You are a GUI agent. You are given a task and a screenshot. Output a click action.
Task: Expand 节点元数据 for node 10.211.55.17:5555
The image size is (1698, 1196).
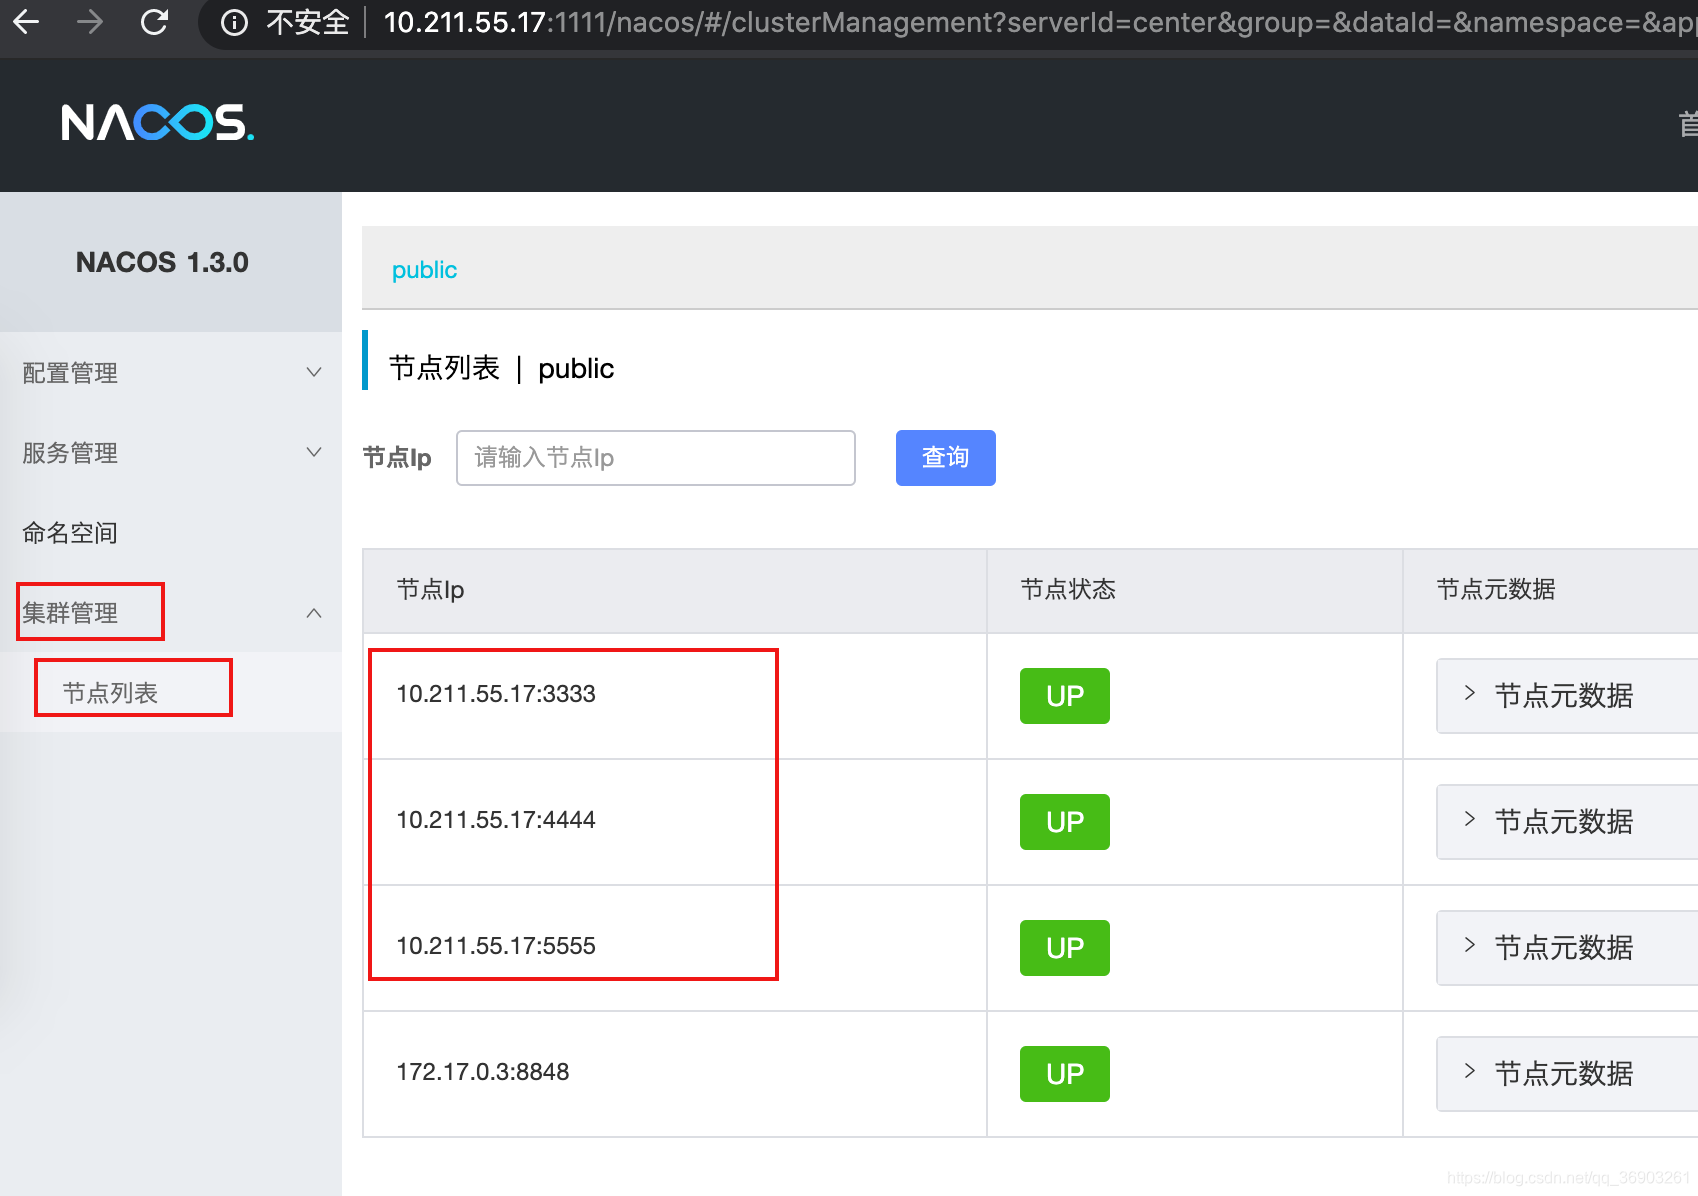click(x=1567, y=948)
